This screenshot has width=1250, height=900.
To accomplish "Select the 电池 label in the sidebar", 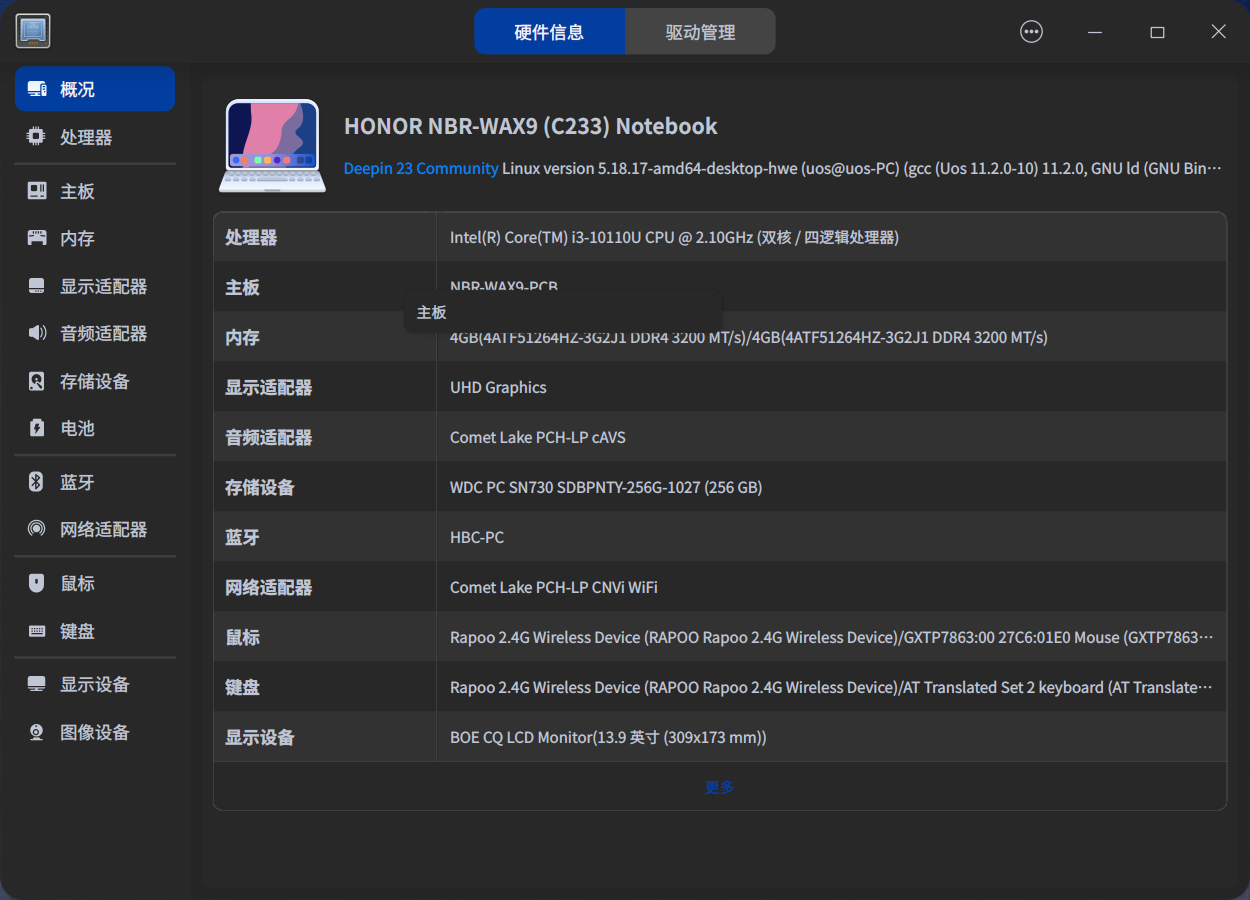I will point(77,428).
